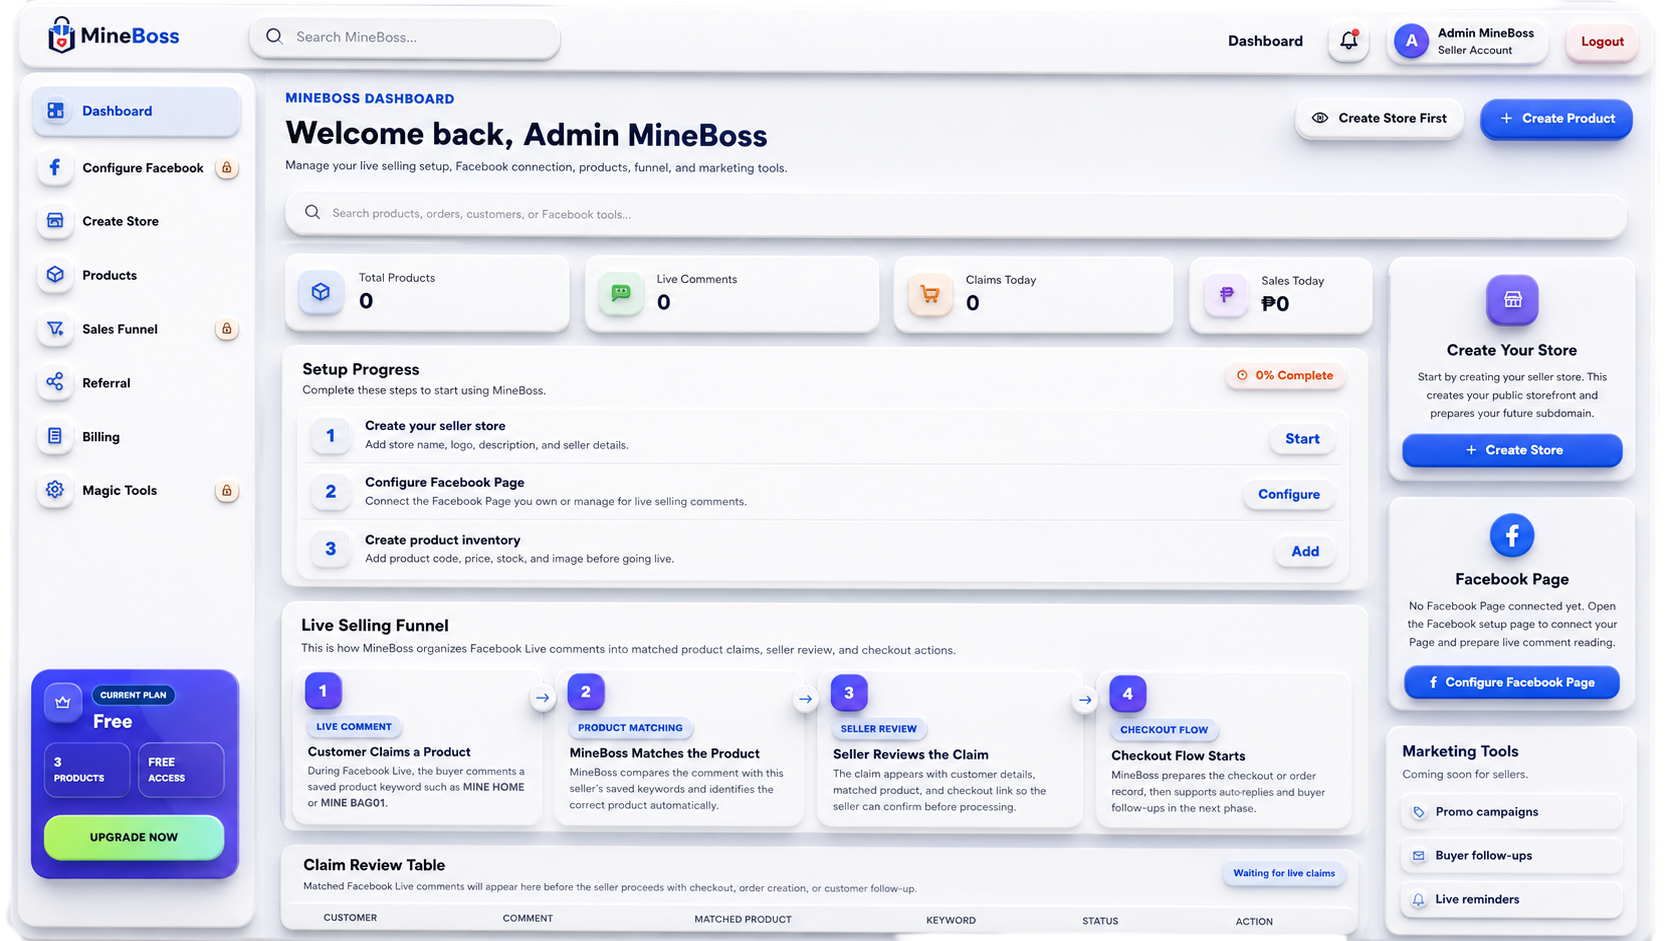Click the MATCHED PRODUCT column header

(743, 919)
